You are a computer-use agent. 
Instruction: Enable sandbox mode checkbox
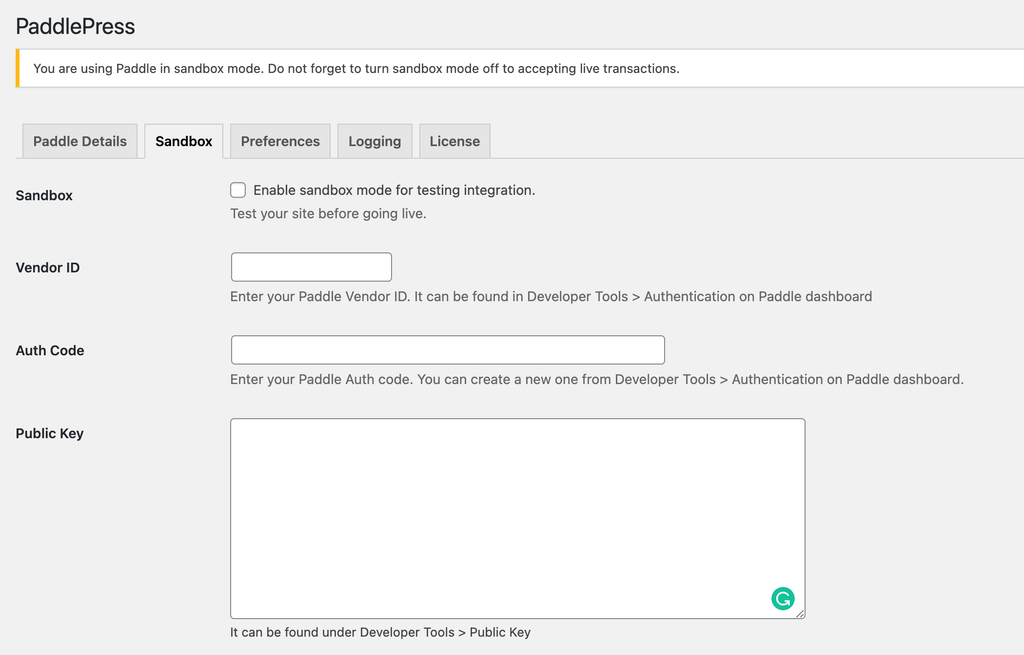coord(238,190)
